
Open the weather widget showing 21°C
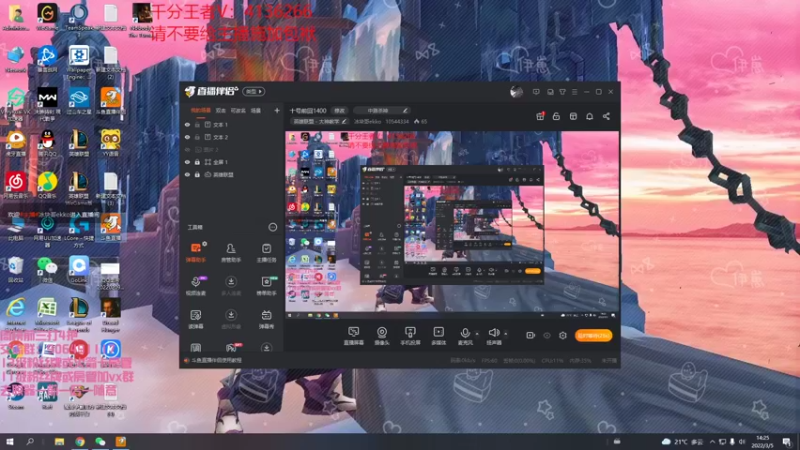(x=682, y=441)
